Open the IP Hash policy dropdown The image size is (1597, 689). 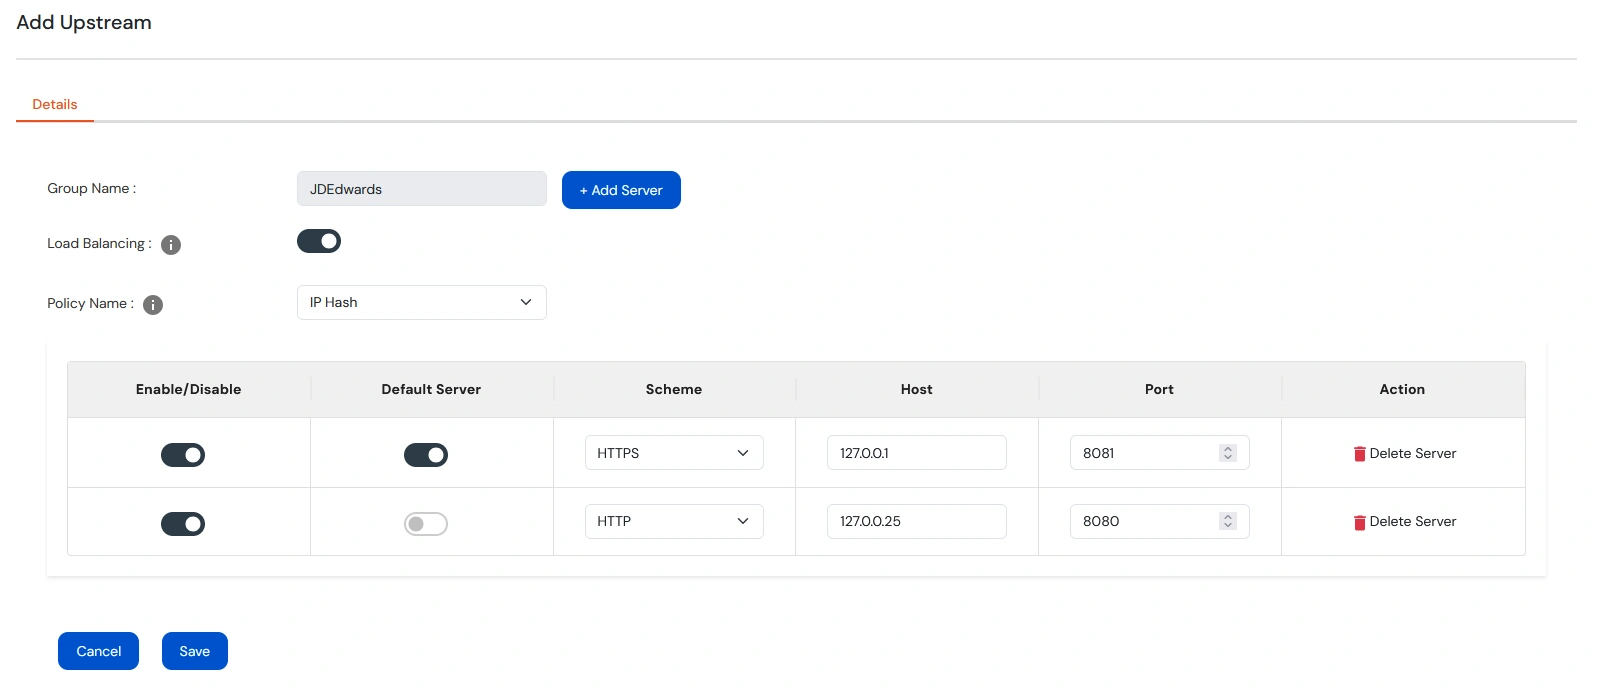tap(421, 302)
